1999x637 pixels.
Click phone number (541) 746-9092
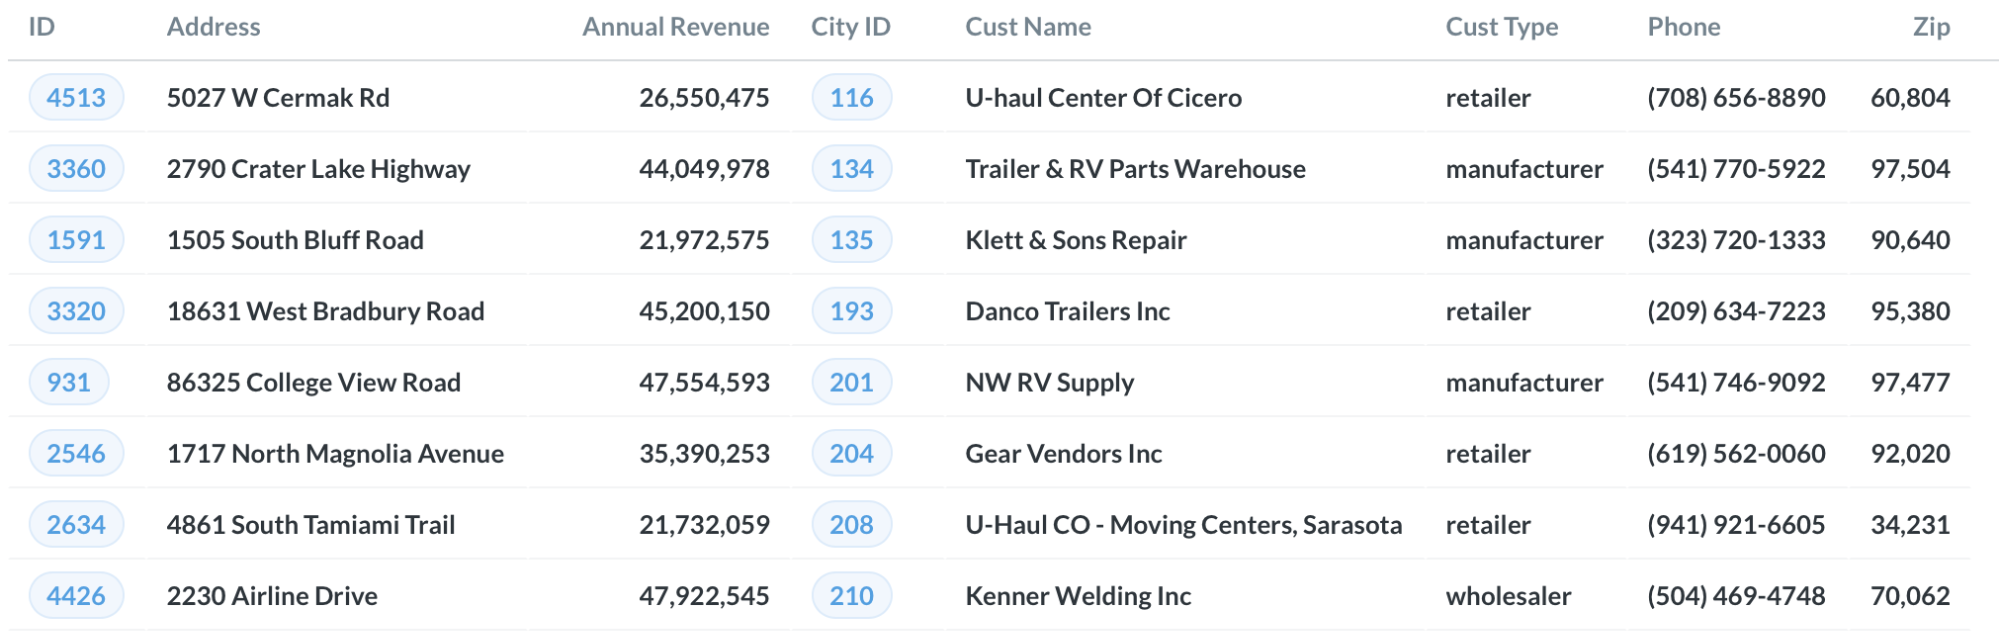click(x=1736, y=382)
